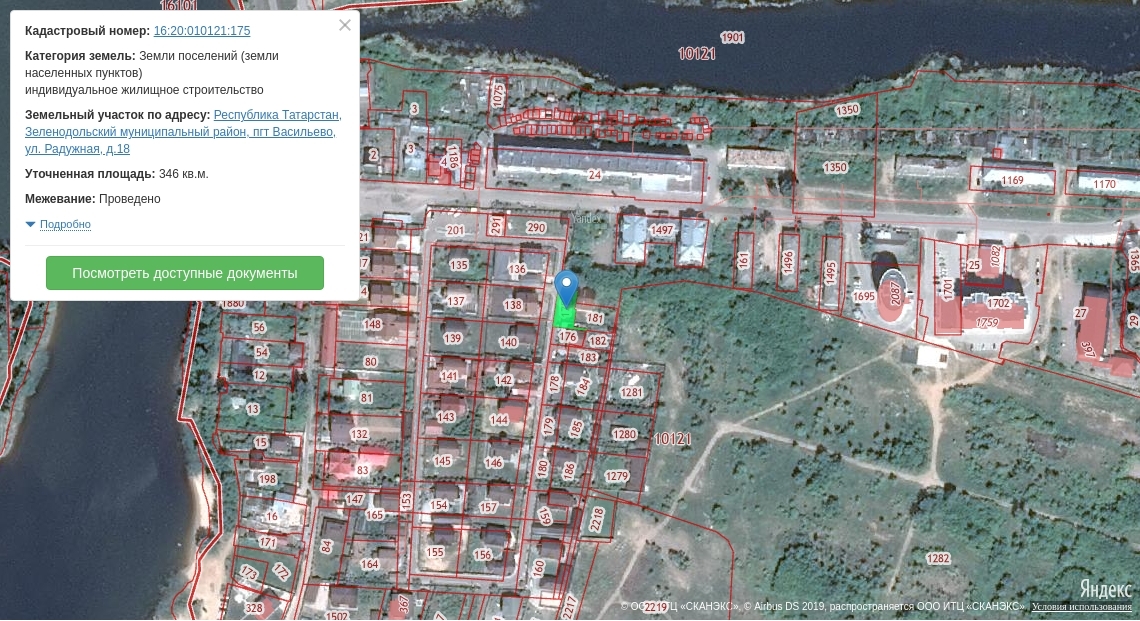Click parcel label 1759
Viewport: 1140px width, 621px height.
[x=987, y=322]
